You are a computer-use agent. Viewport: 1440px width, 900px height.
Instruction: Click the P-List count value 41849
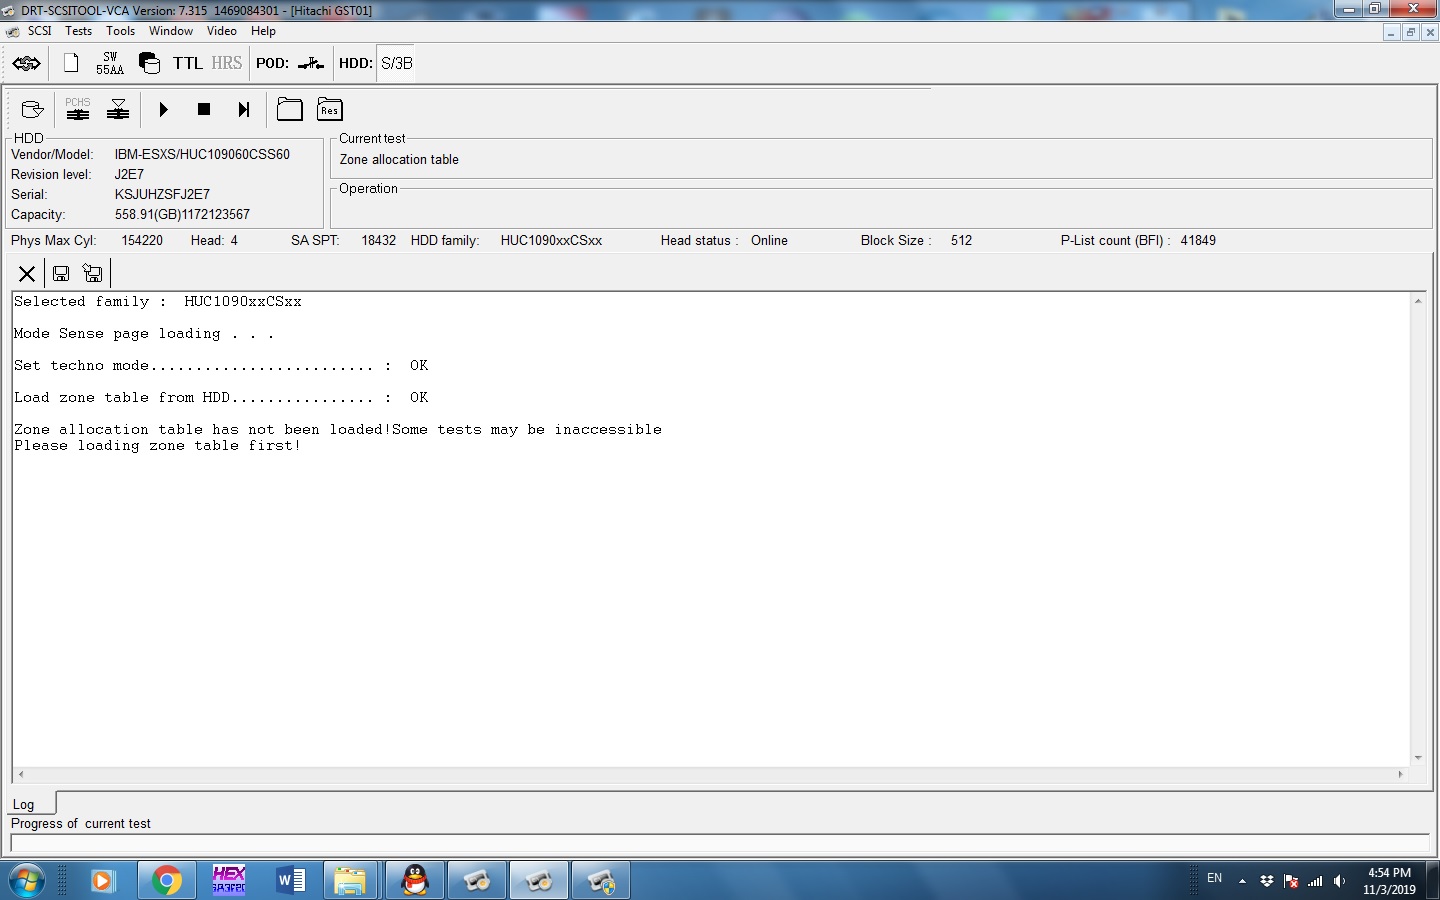click(x=1198, y=240)
